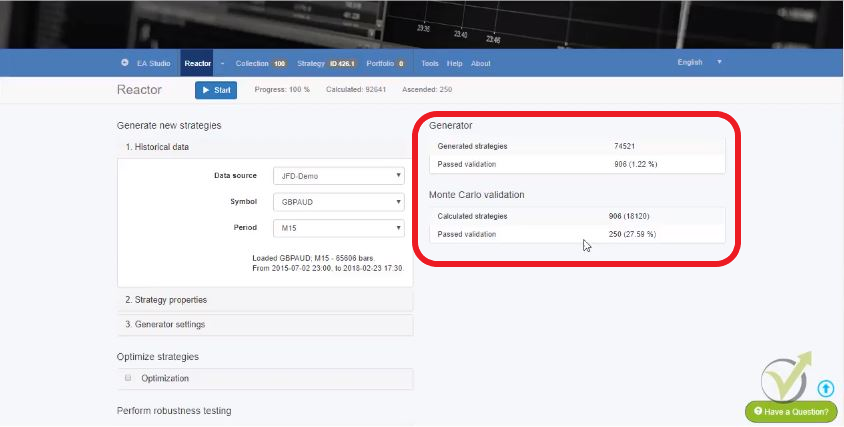Expand the Reactor menu arrow
Viewport: 844px width, 427px height.
coord(222,63)
